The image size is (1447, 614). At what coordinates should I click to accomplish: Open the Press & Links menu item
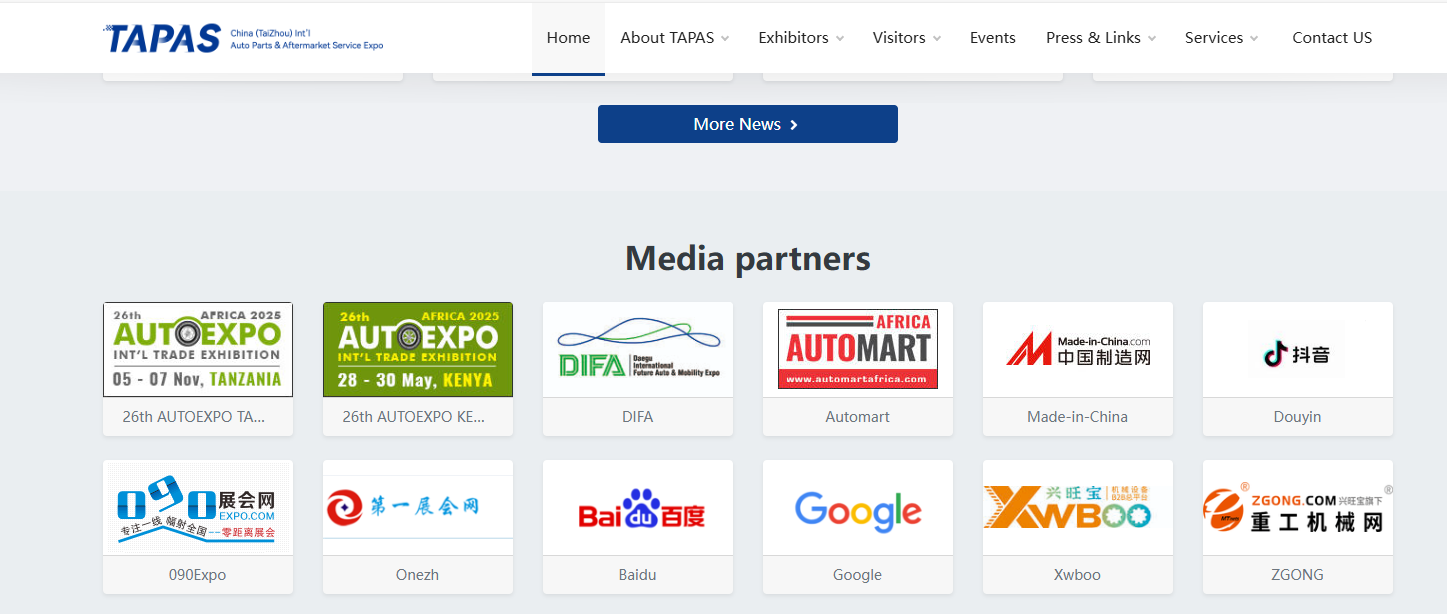click(1093, 38)
